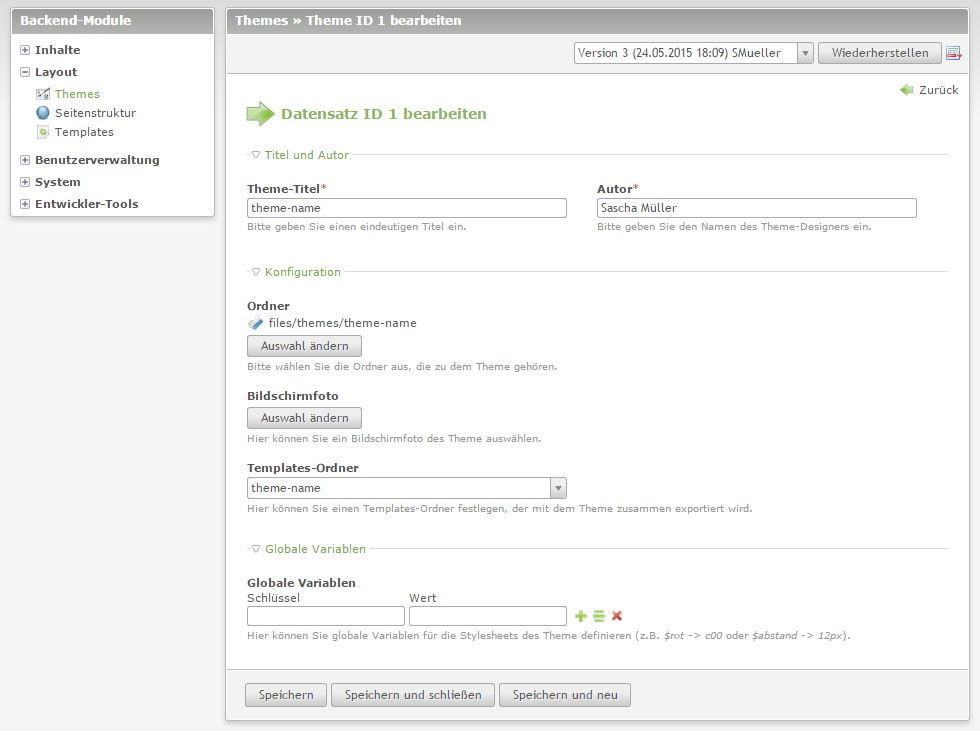Toggle the Globale Variablen section legend
The height and width of the screenshot is (731, 980).
click(x=308, y=549)
